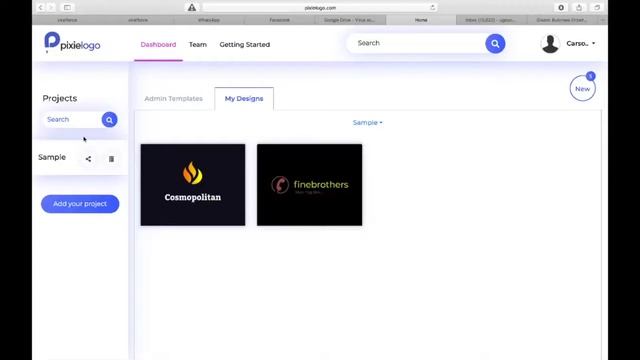640x360 pixels.
Task: Open the Cosmopolitan design thumbnail
Action: point(193,184)
